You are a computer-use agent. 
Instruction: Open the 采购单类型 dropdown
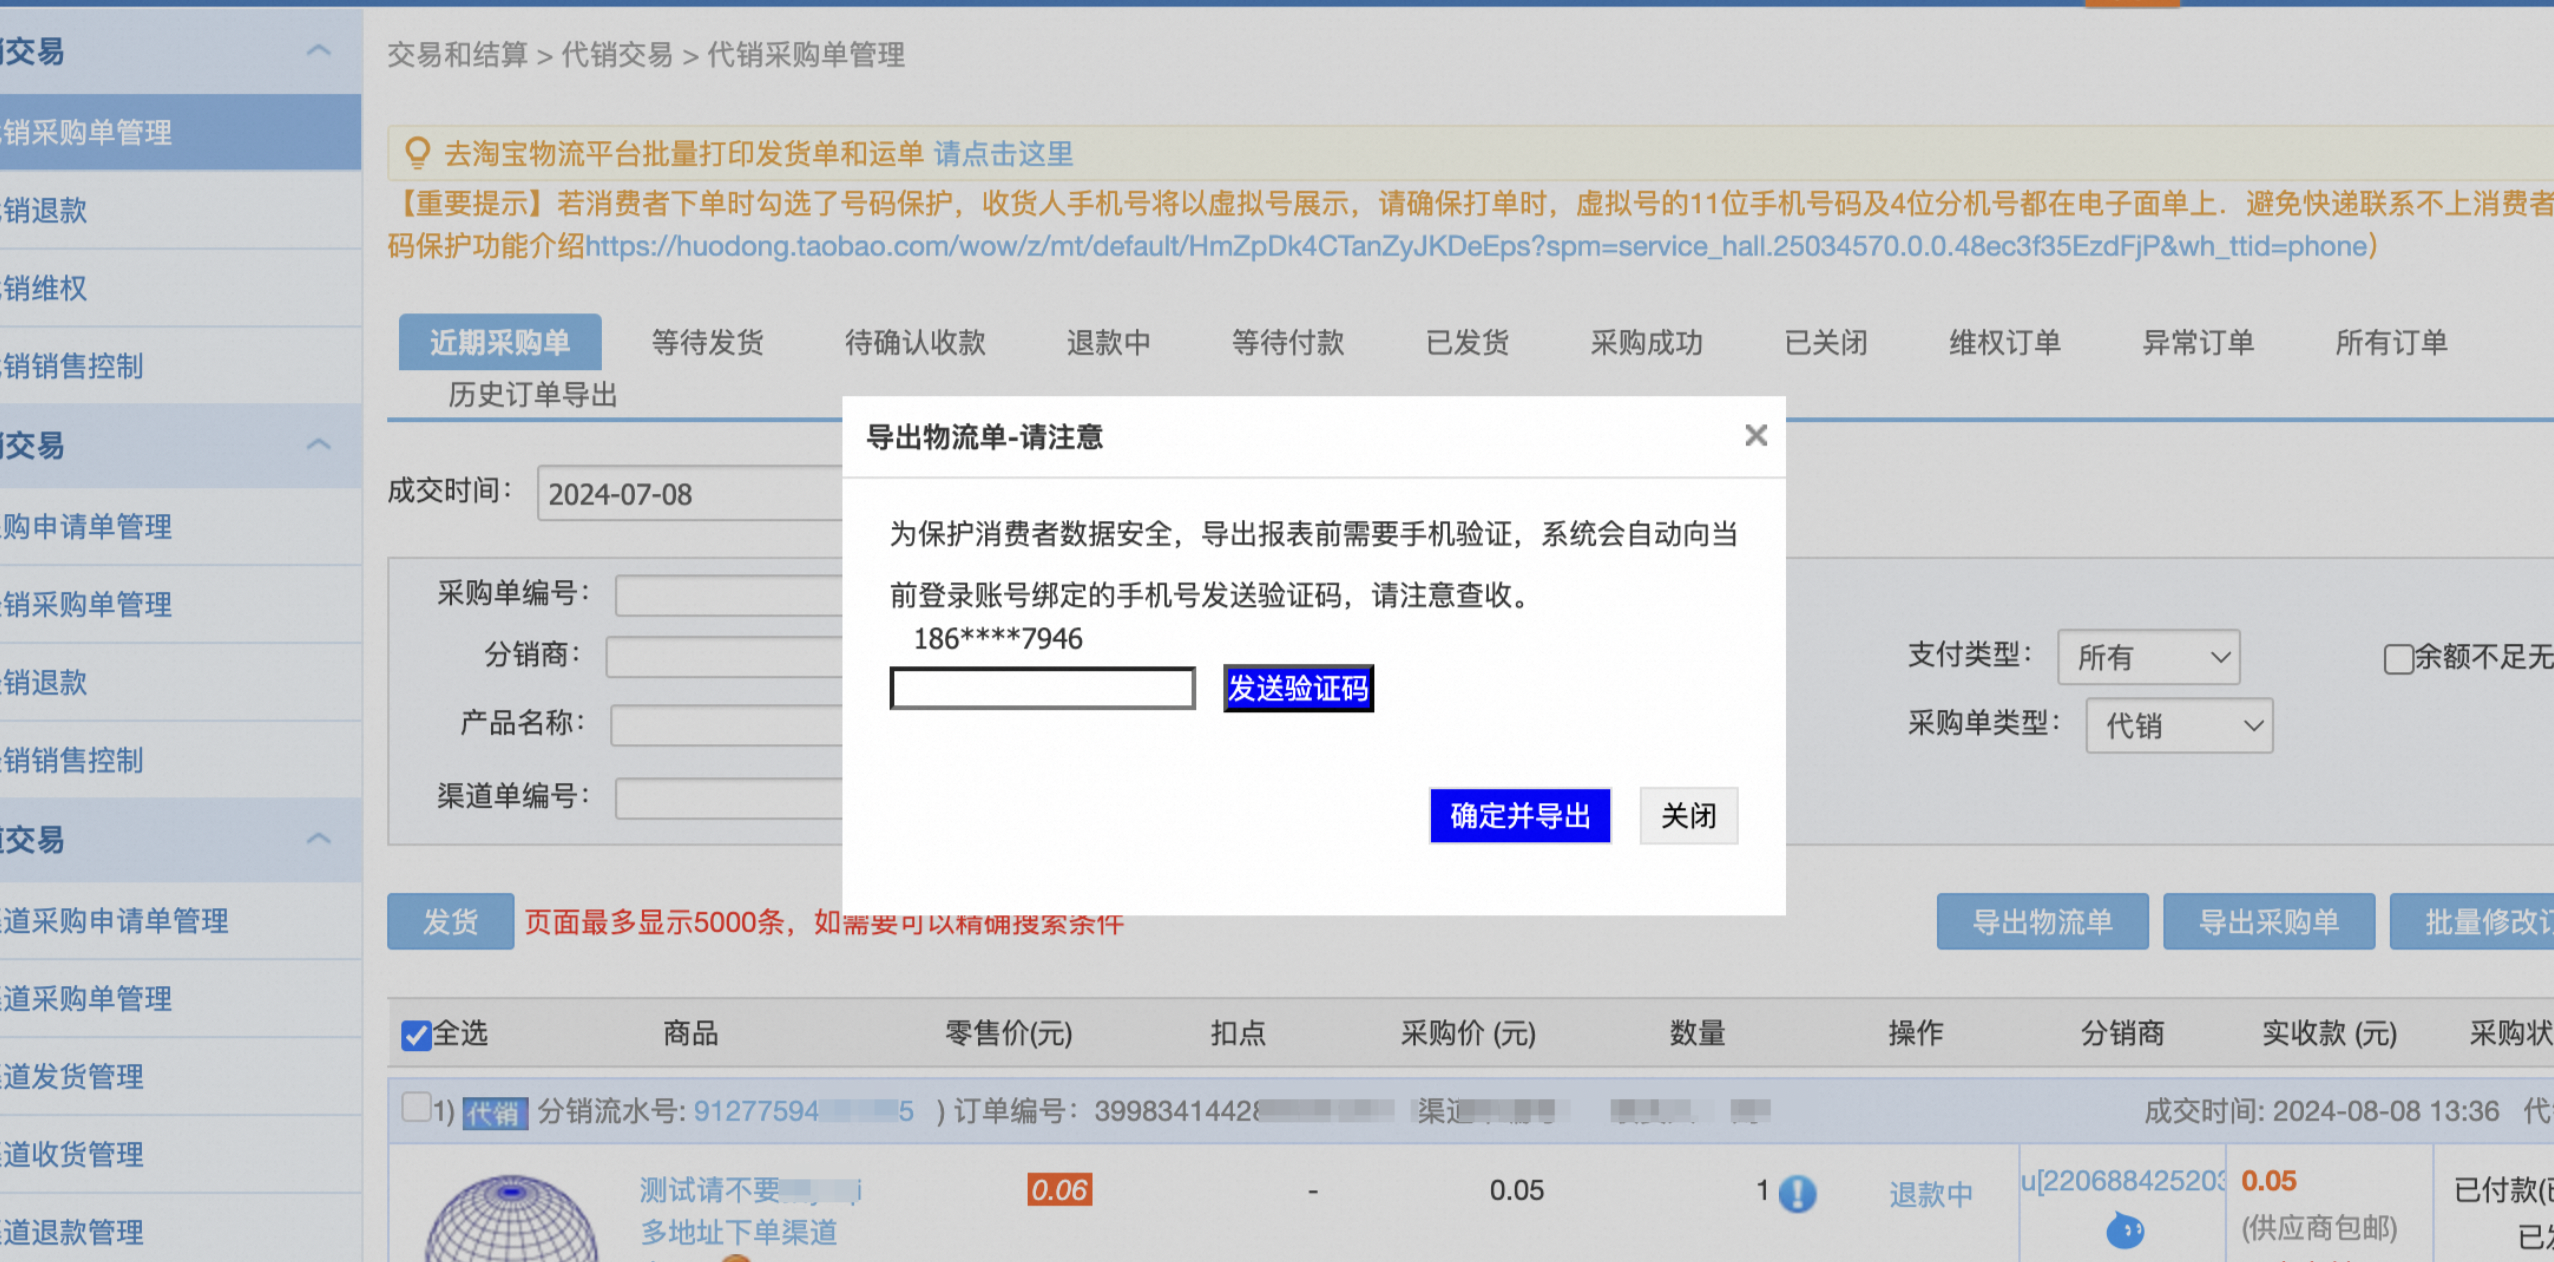(2179, 725)
